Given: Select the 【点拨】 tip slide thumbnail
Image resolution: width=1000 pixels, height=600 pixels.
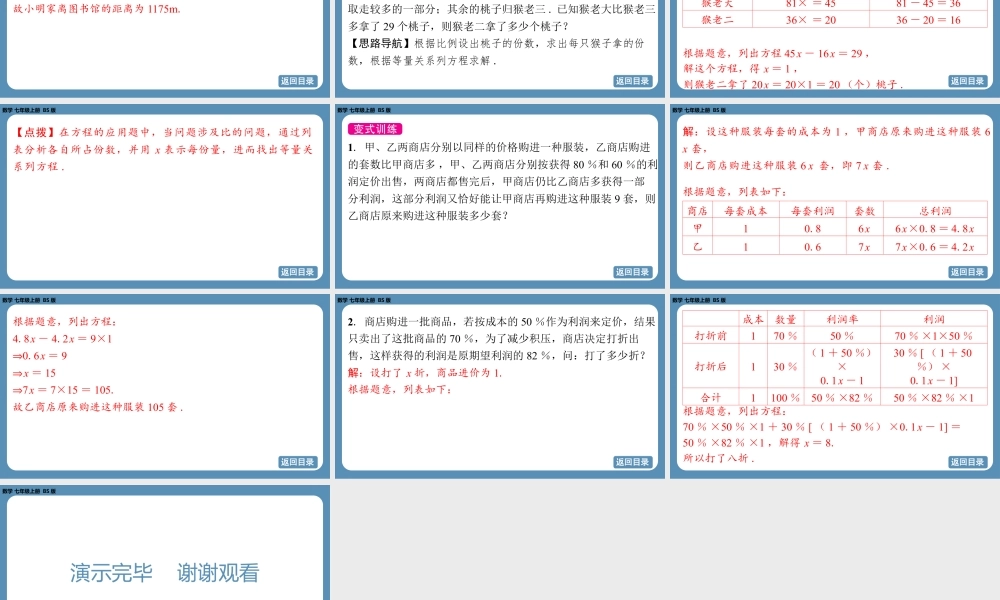Looking at the screenshot, I should tap(165, 190).
